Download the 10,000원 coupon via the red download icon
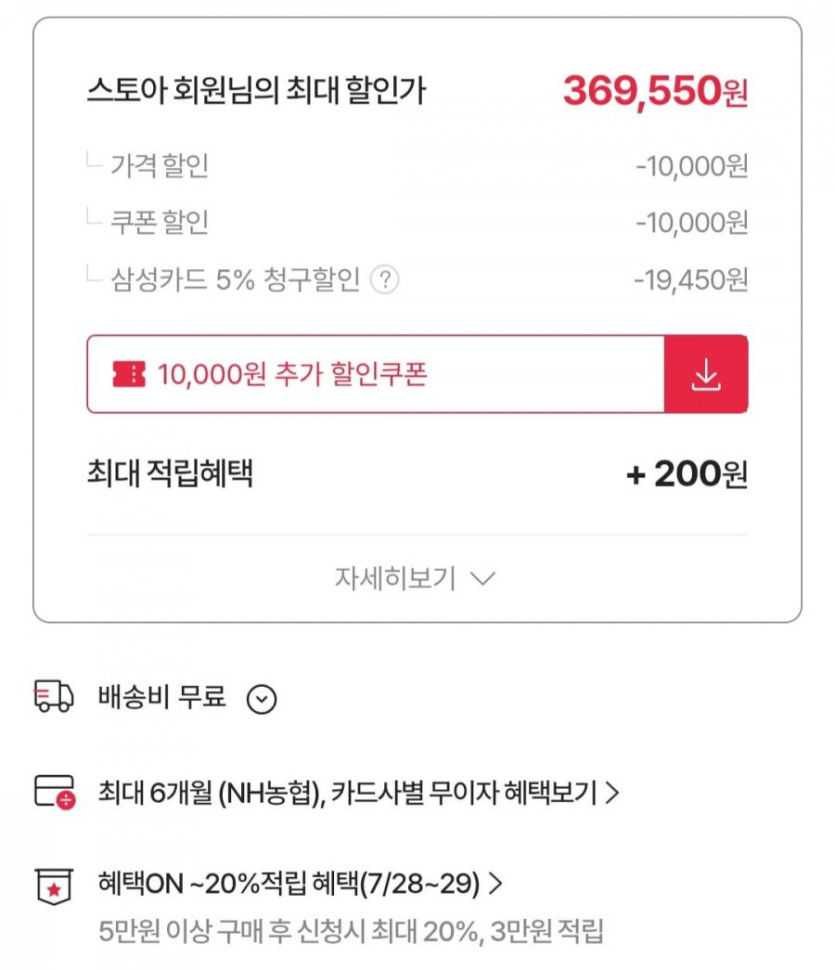 (x=706, y=374)
